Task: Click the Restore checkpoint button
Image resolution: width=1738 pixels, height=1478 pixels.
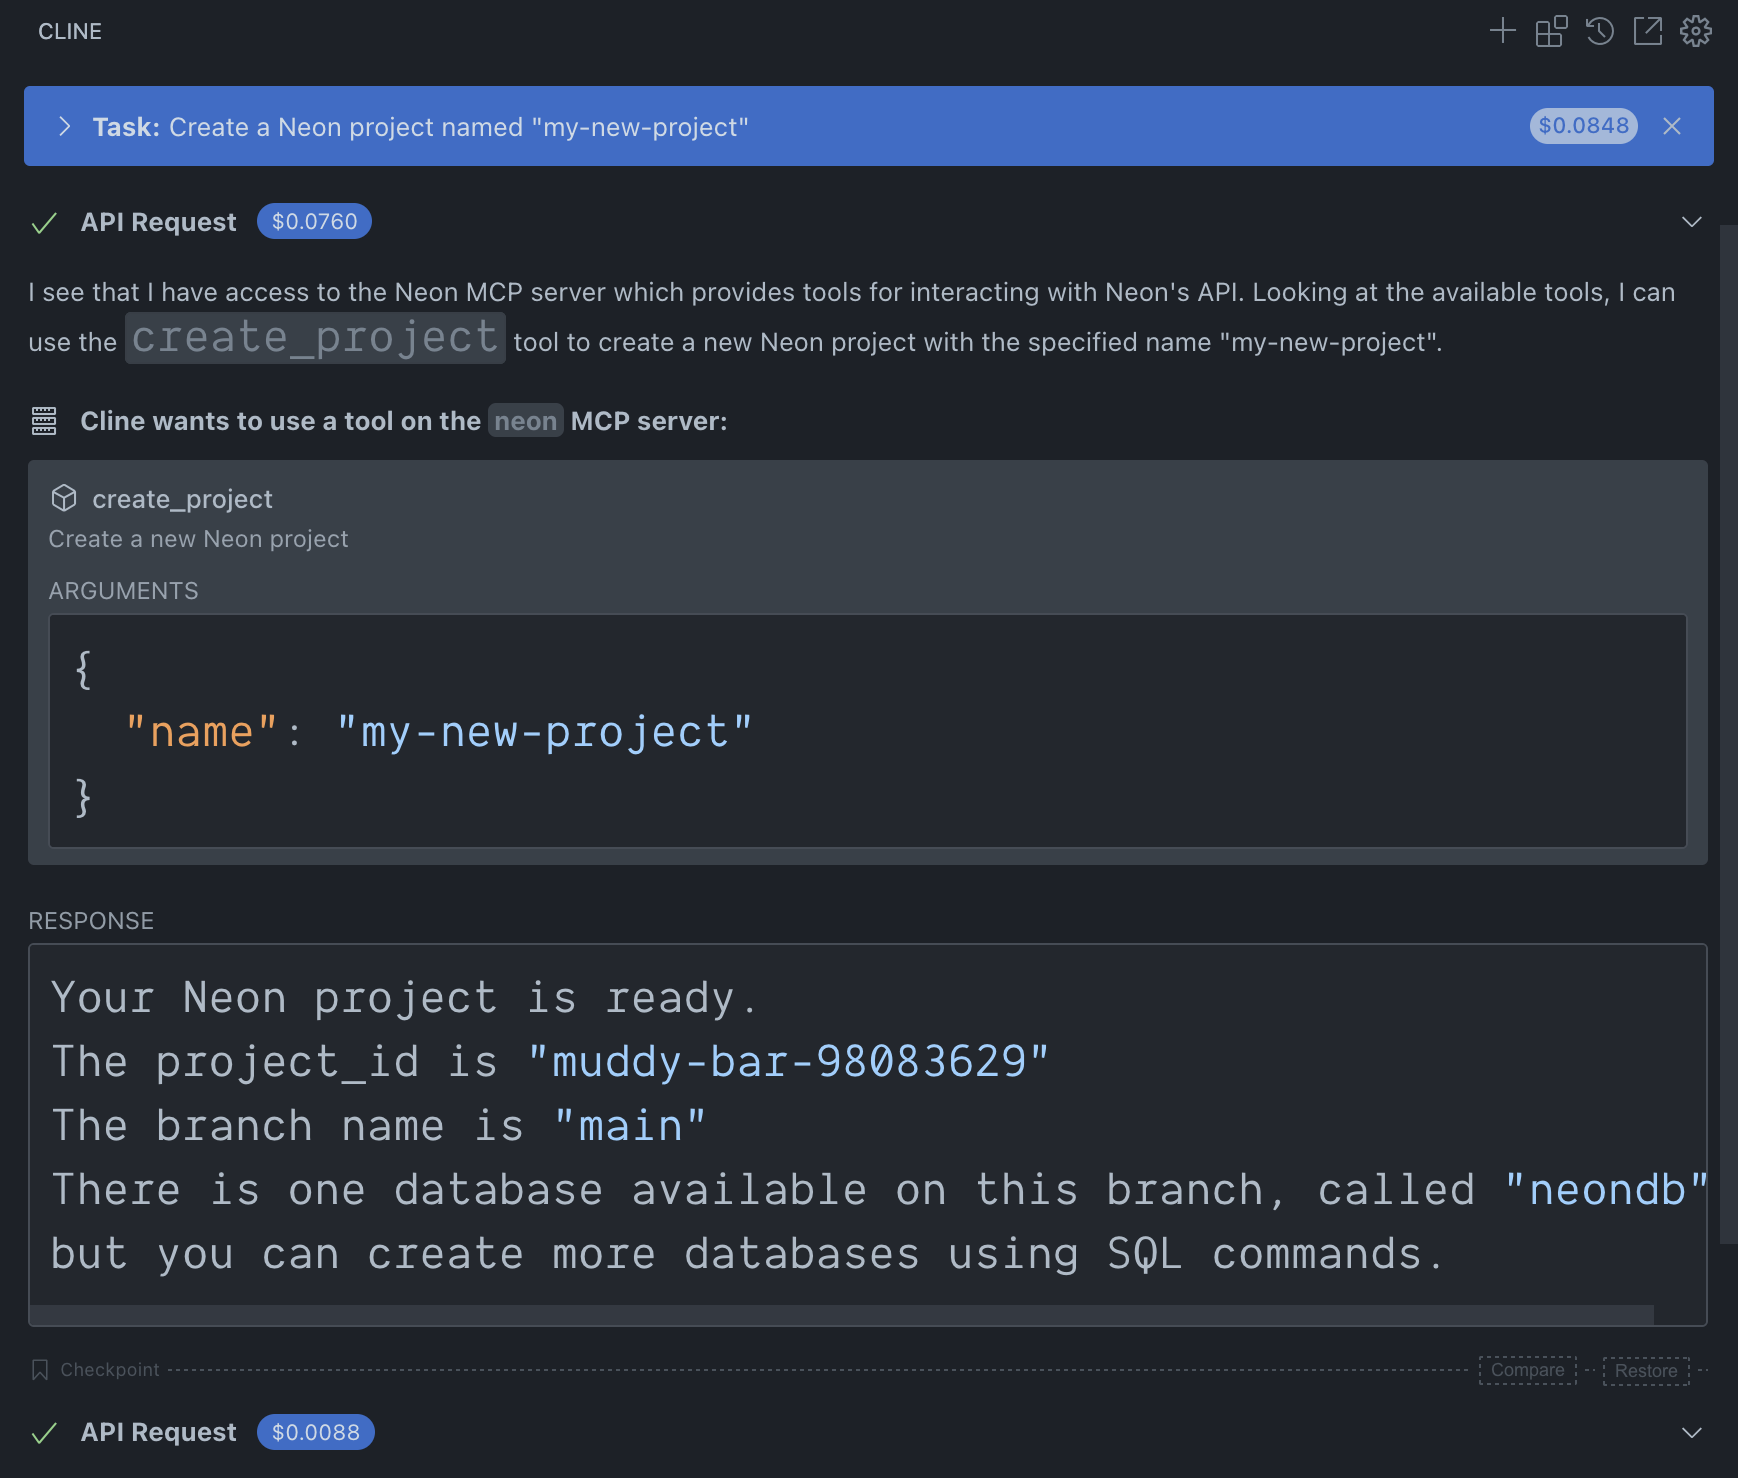Action: point(1645,1371)
